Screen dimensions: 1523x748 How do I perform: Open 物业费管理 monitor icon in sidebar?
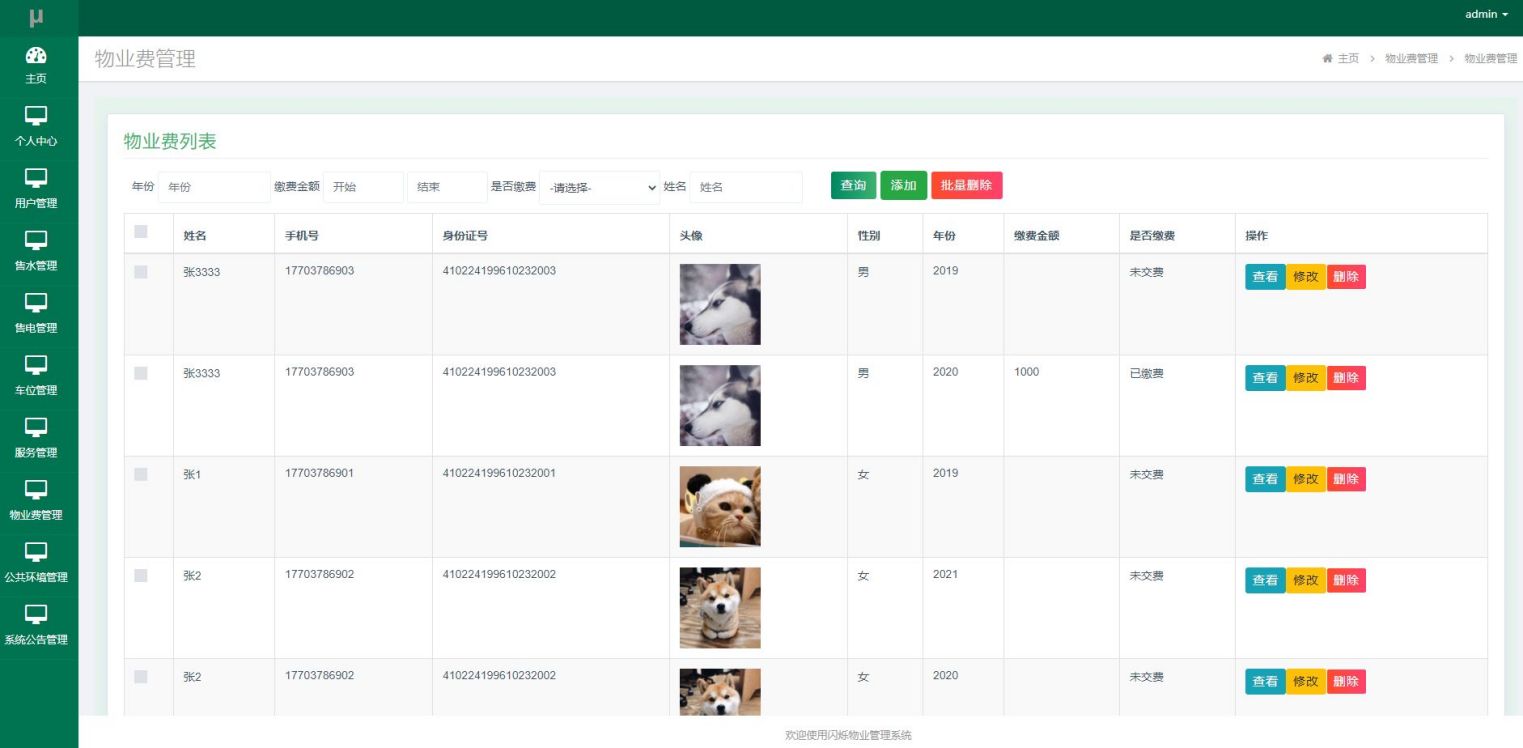pos(36,489)
